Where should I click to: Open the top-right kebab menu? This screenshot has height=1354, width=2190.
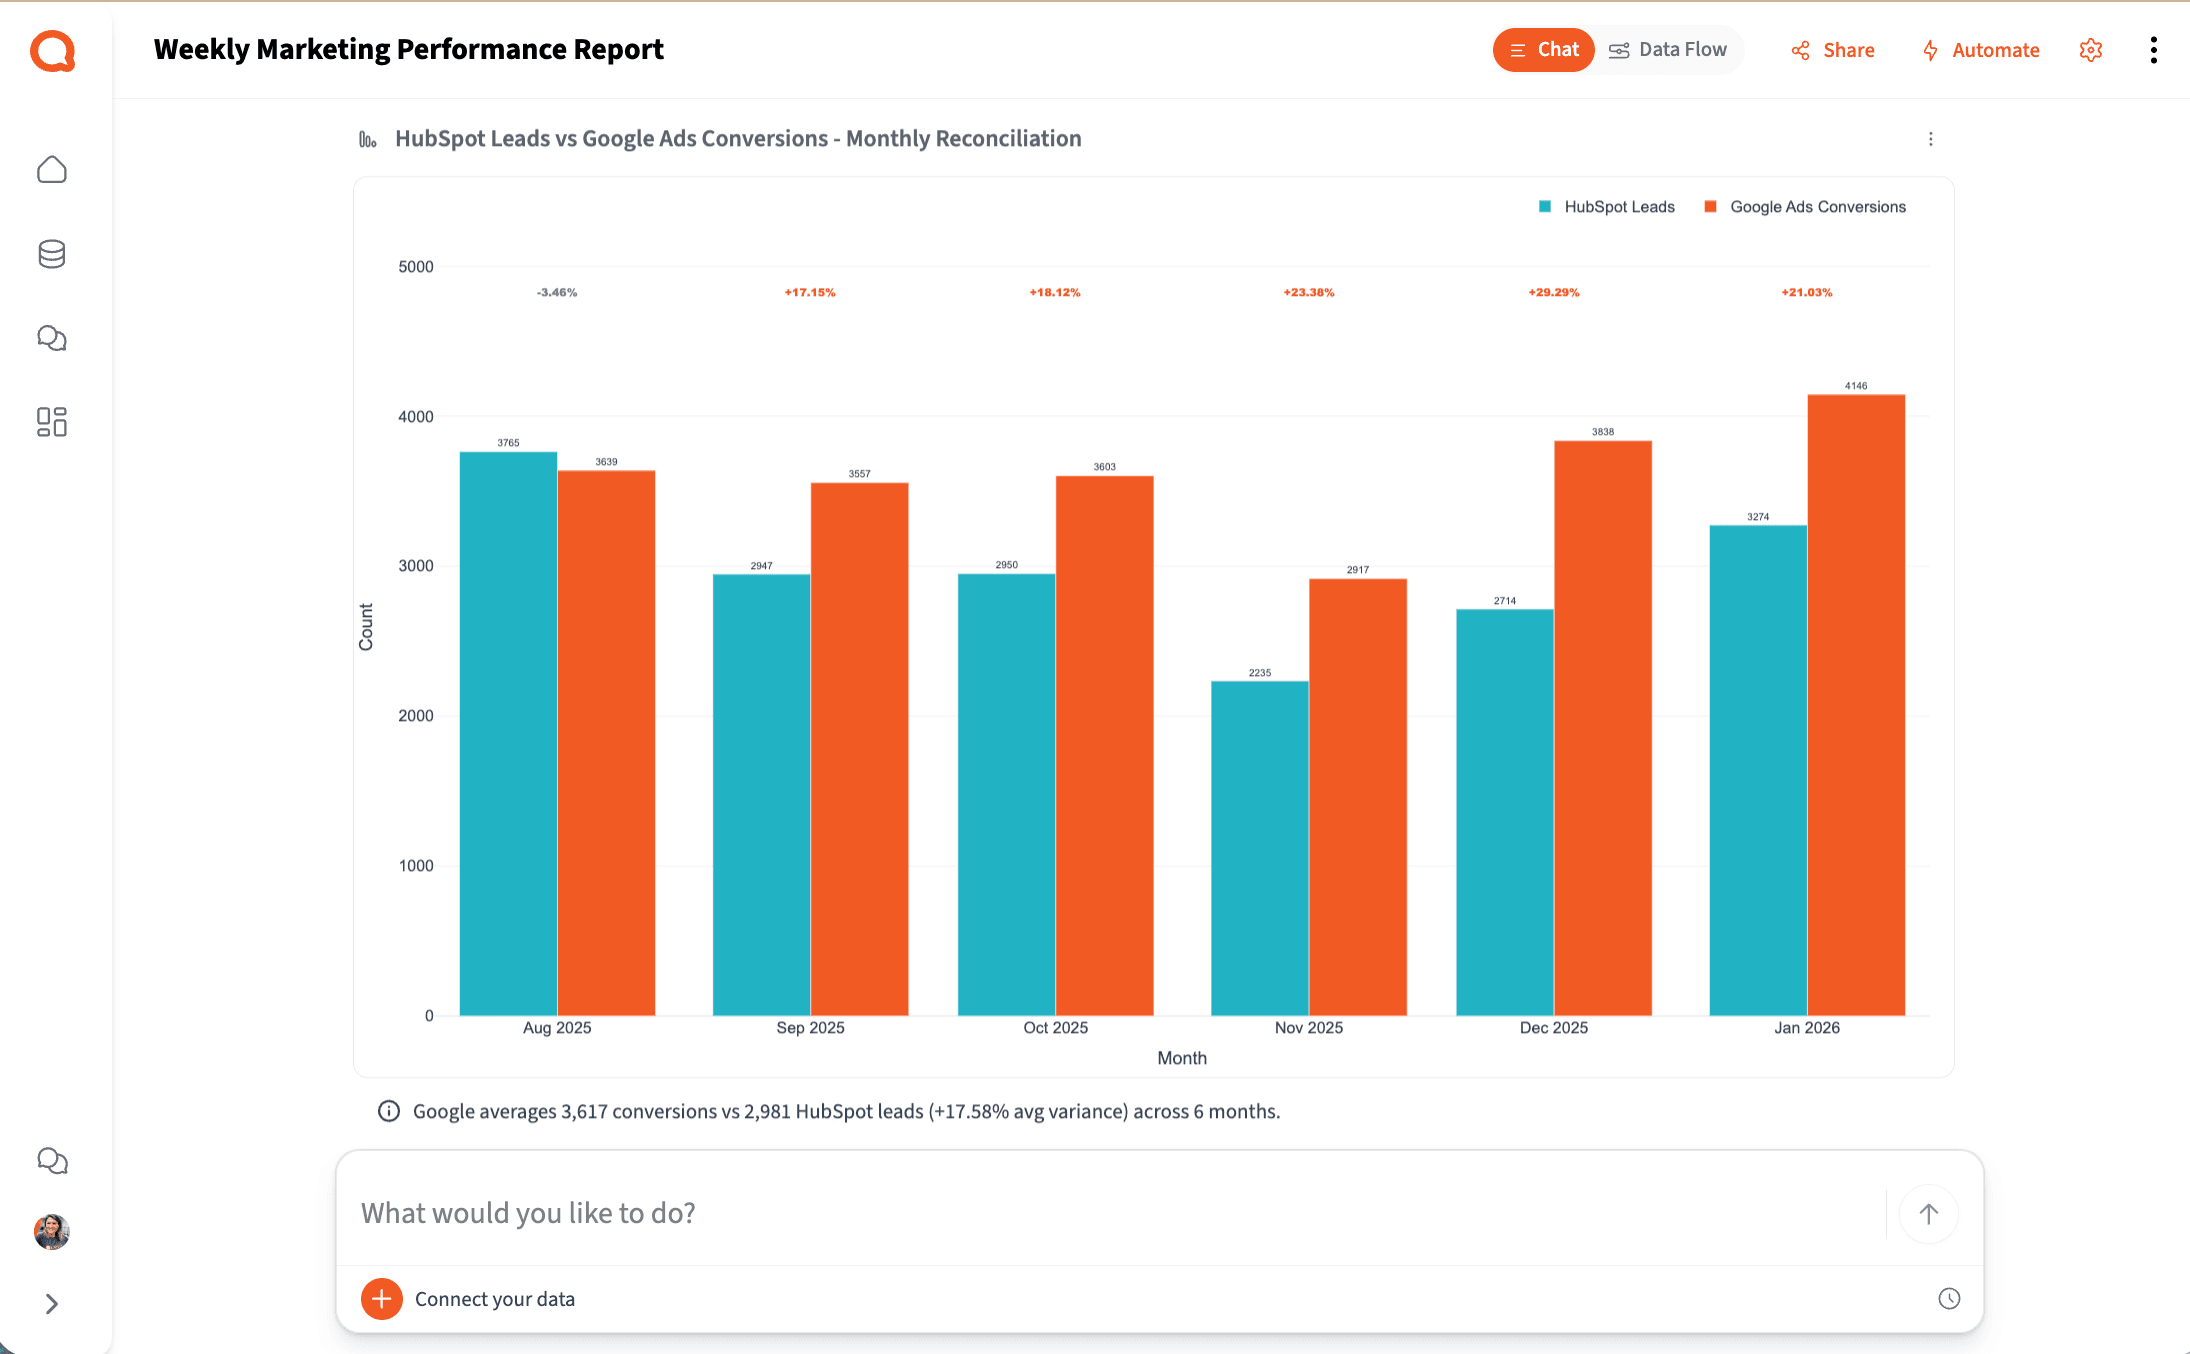coord(2153,50)
